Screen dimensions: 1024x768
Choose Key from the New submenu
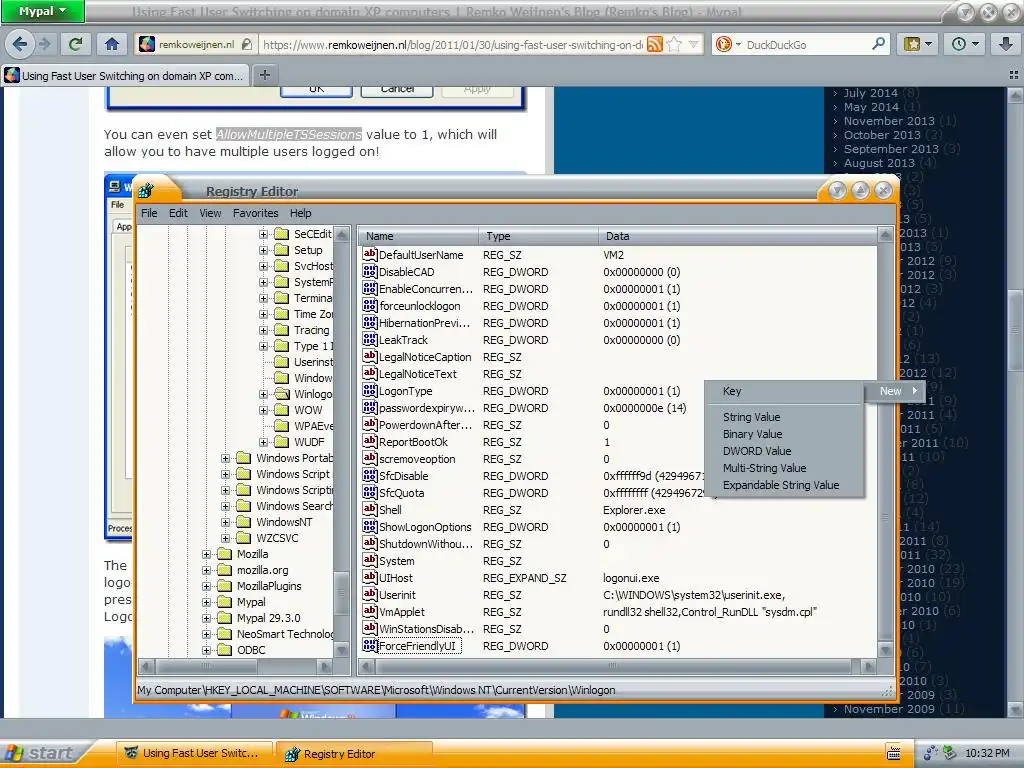pos(731,391)
